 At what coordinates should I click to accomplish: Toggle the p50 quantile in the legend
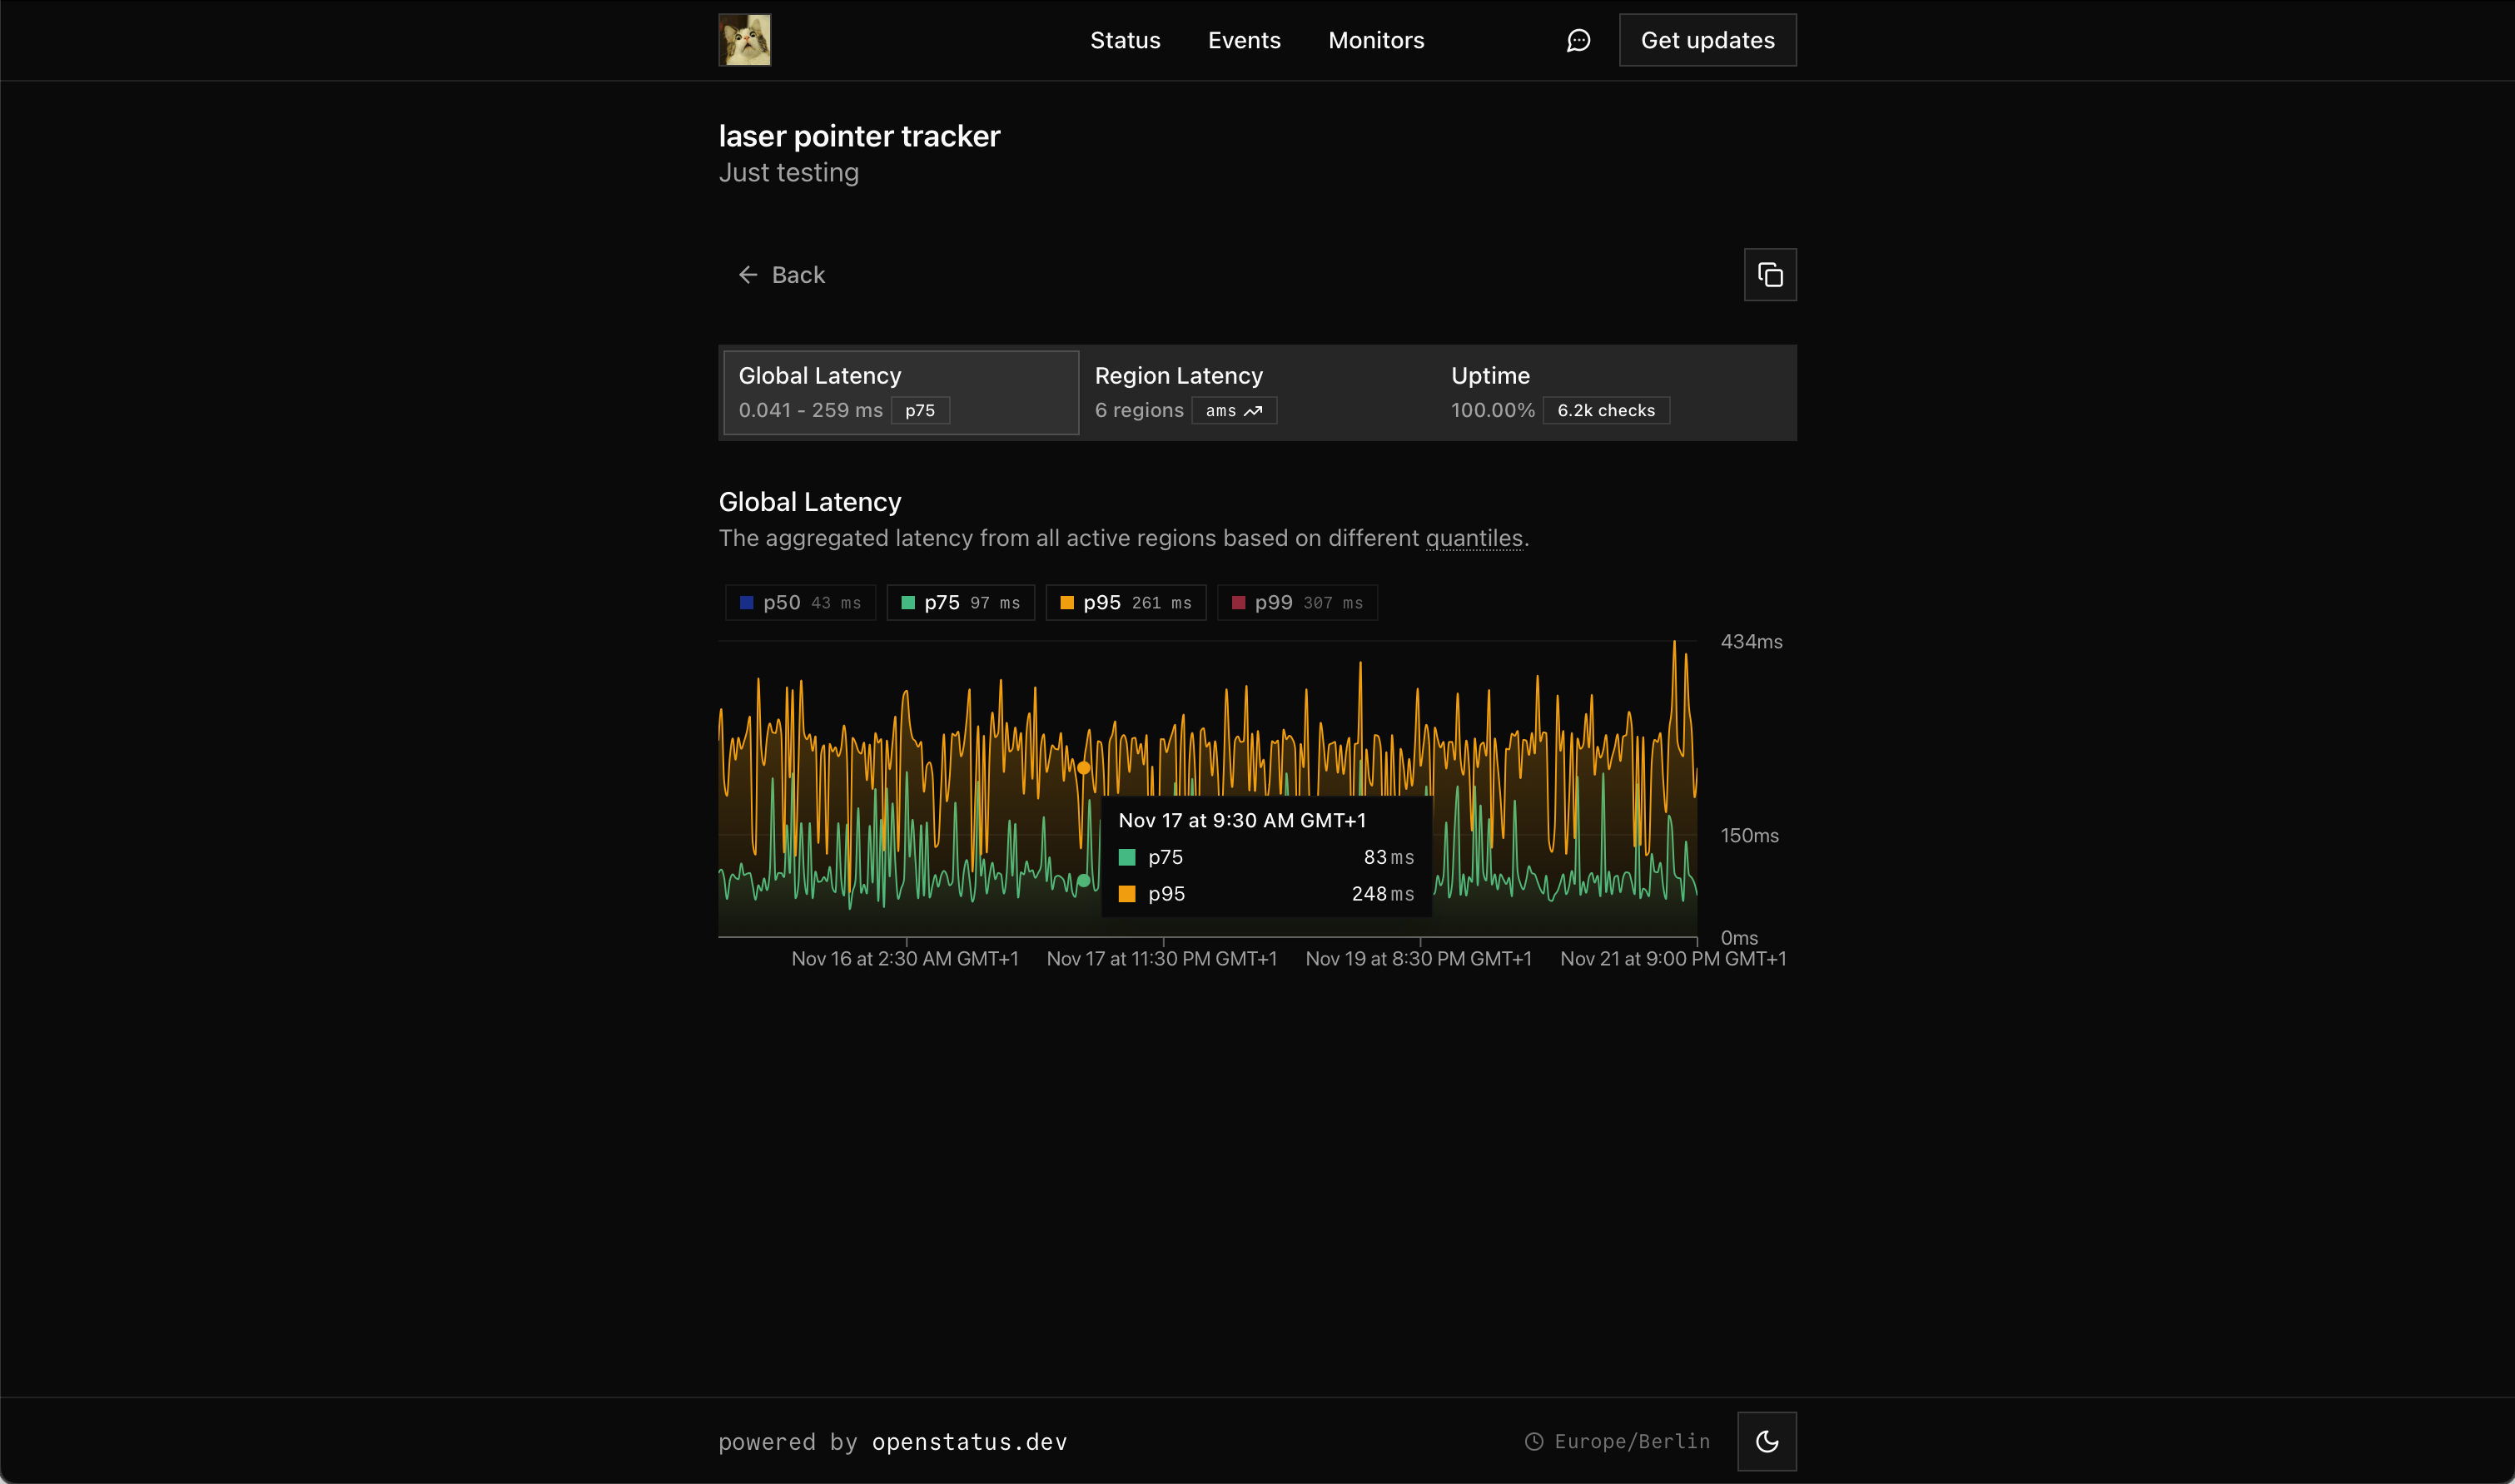click(x=800, y=602)
